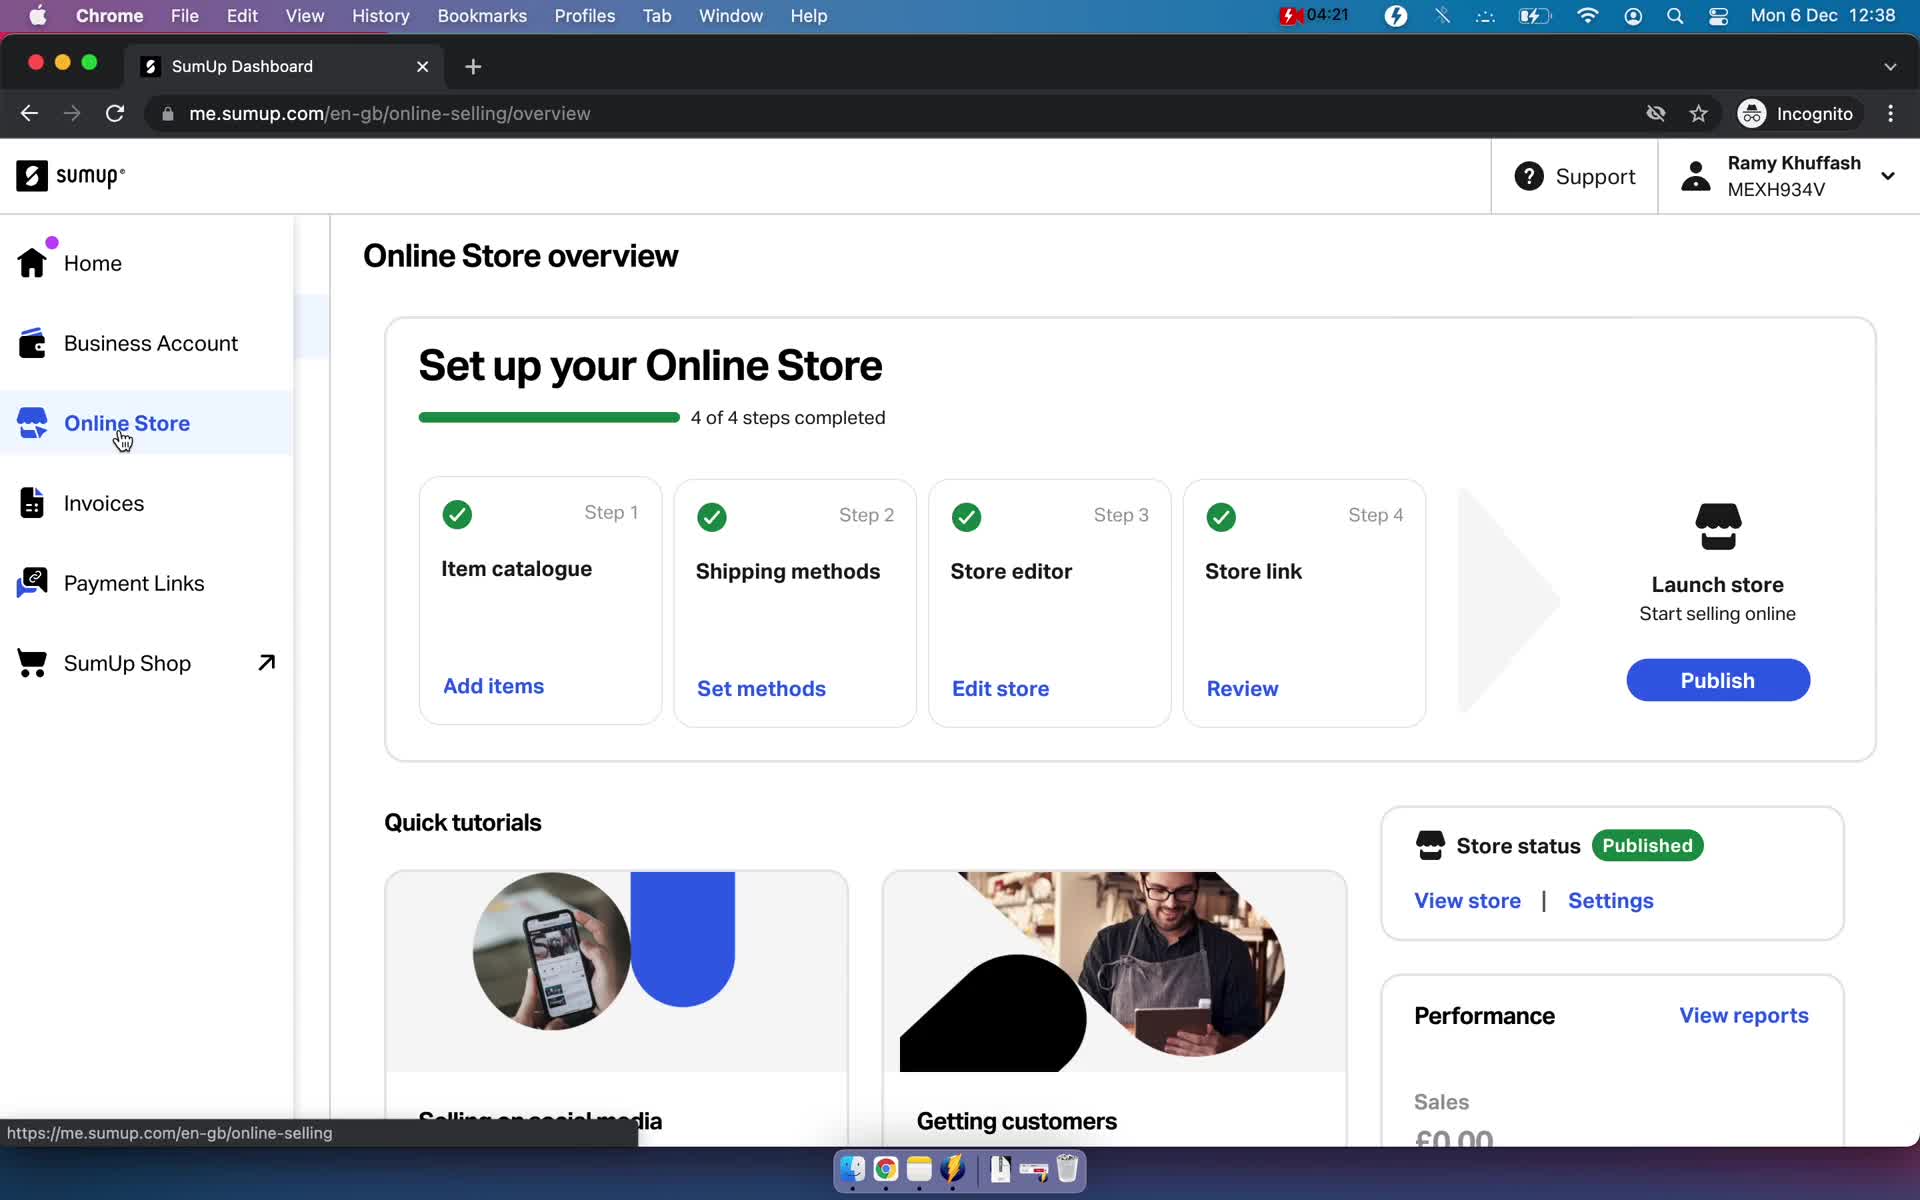Click View store link
Image resolution: width=1920 pixels, height=1200 pixels.
[x=1467, y=901]
